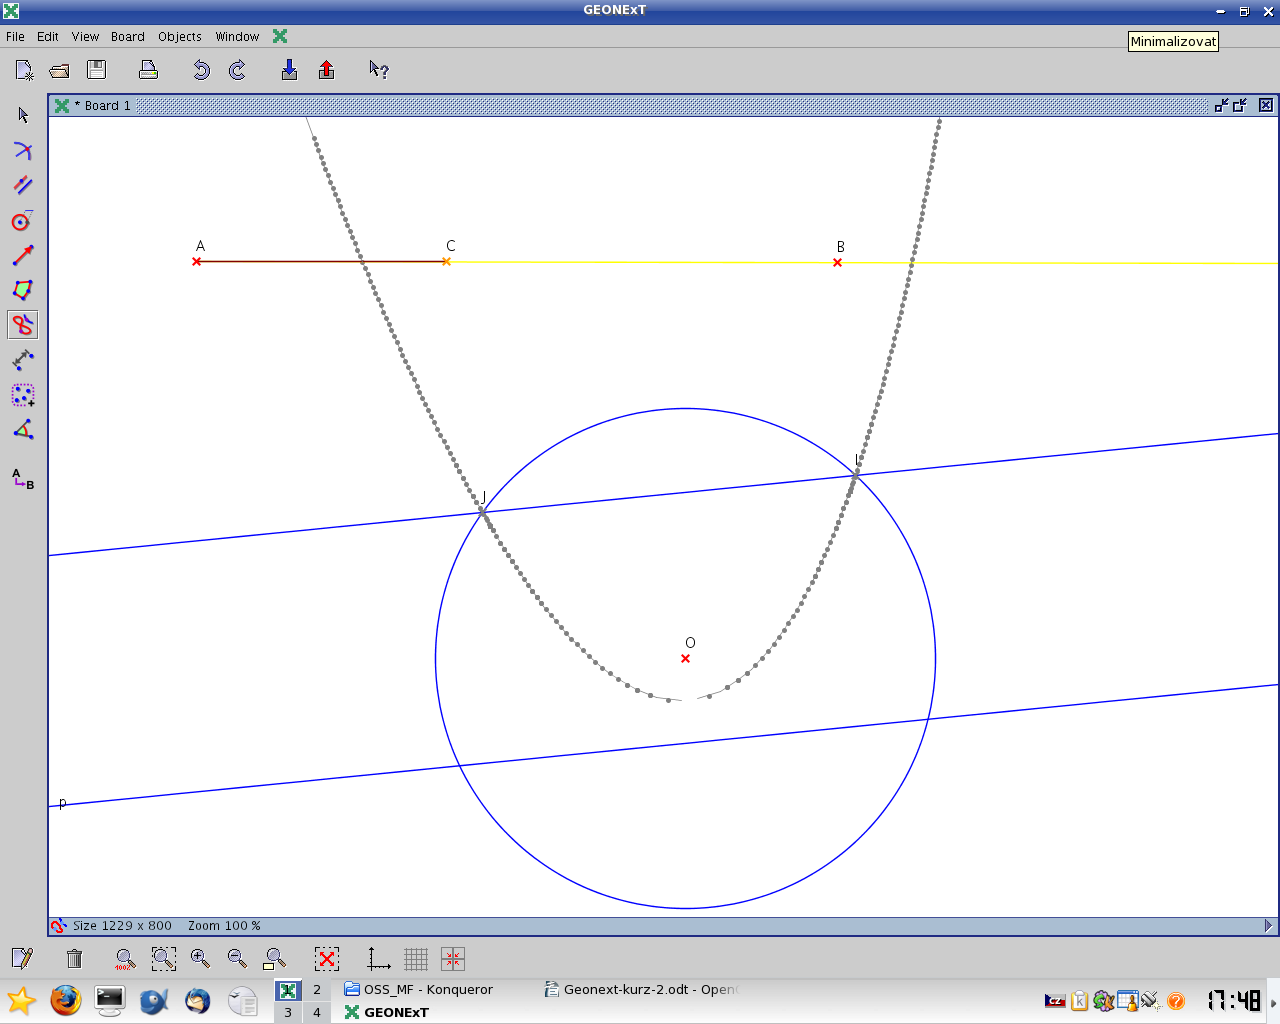This screenshot has height=1024, width=1280.
Task: Select the polygon tool
Action: (x=23, y=290)
